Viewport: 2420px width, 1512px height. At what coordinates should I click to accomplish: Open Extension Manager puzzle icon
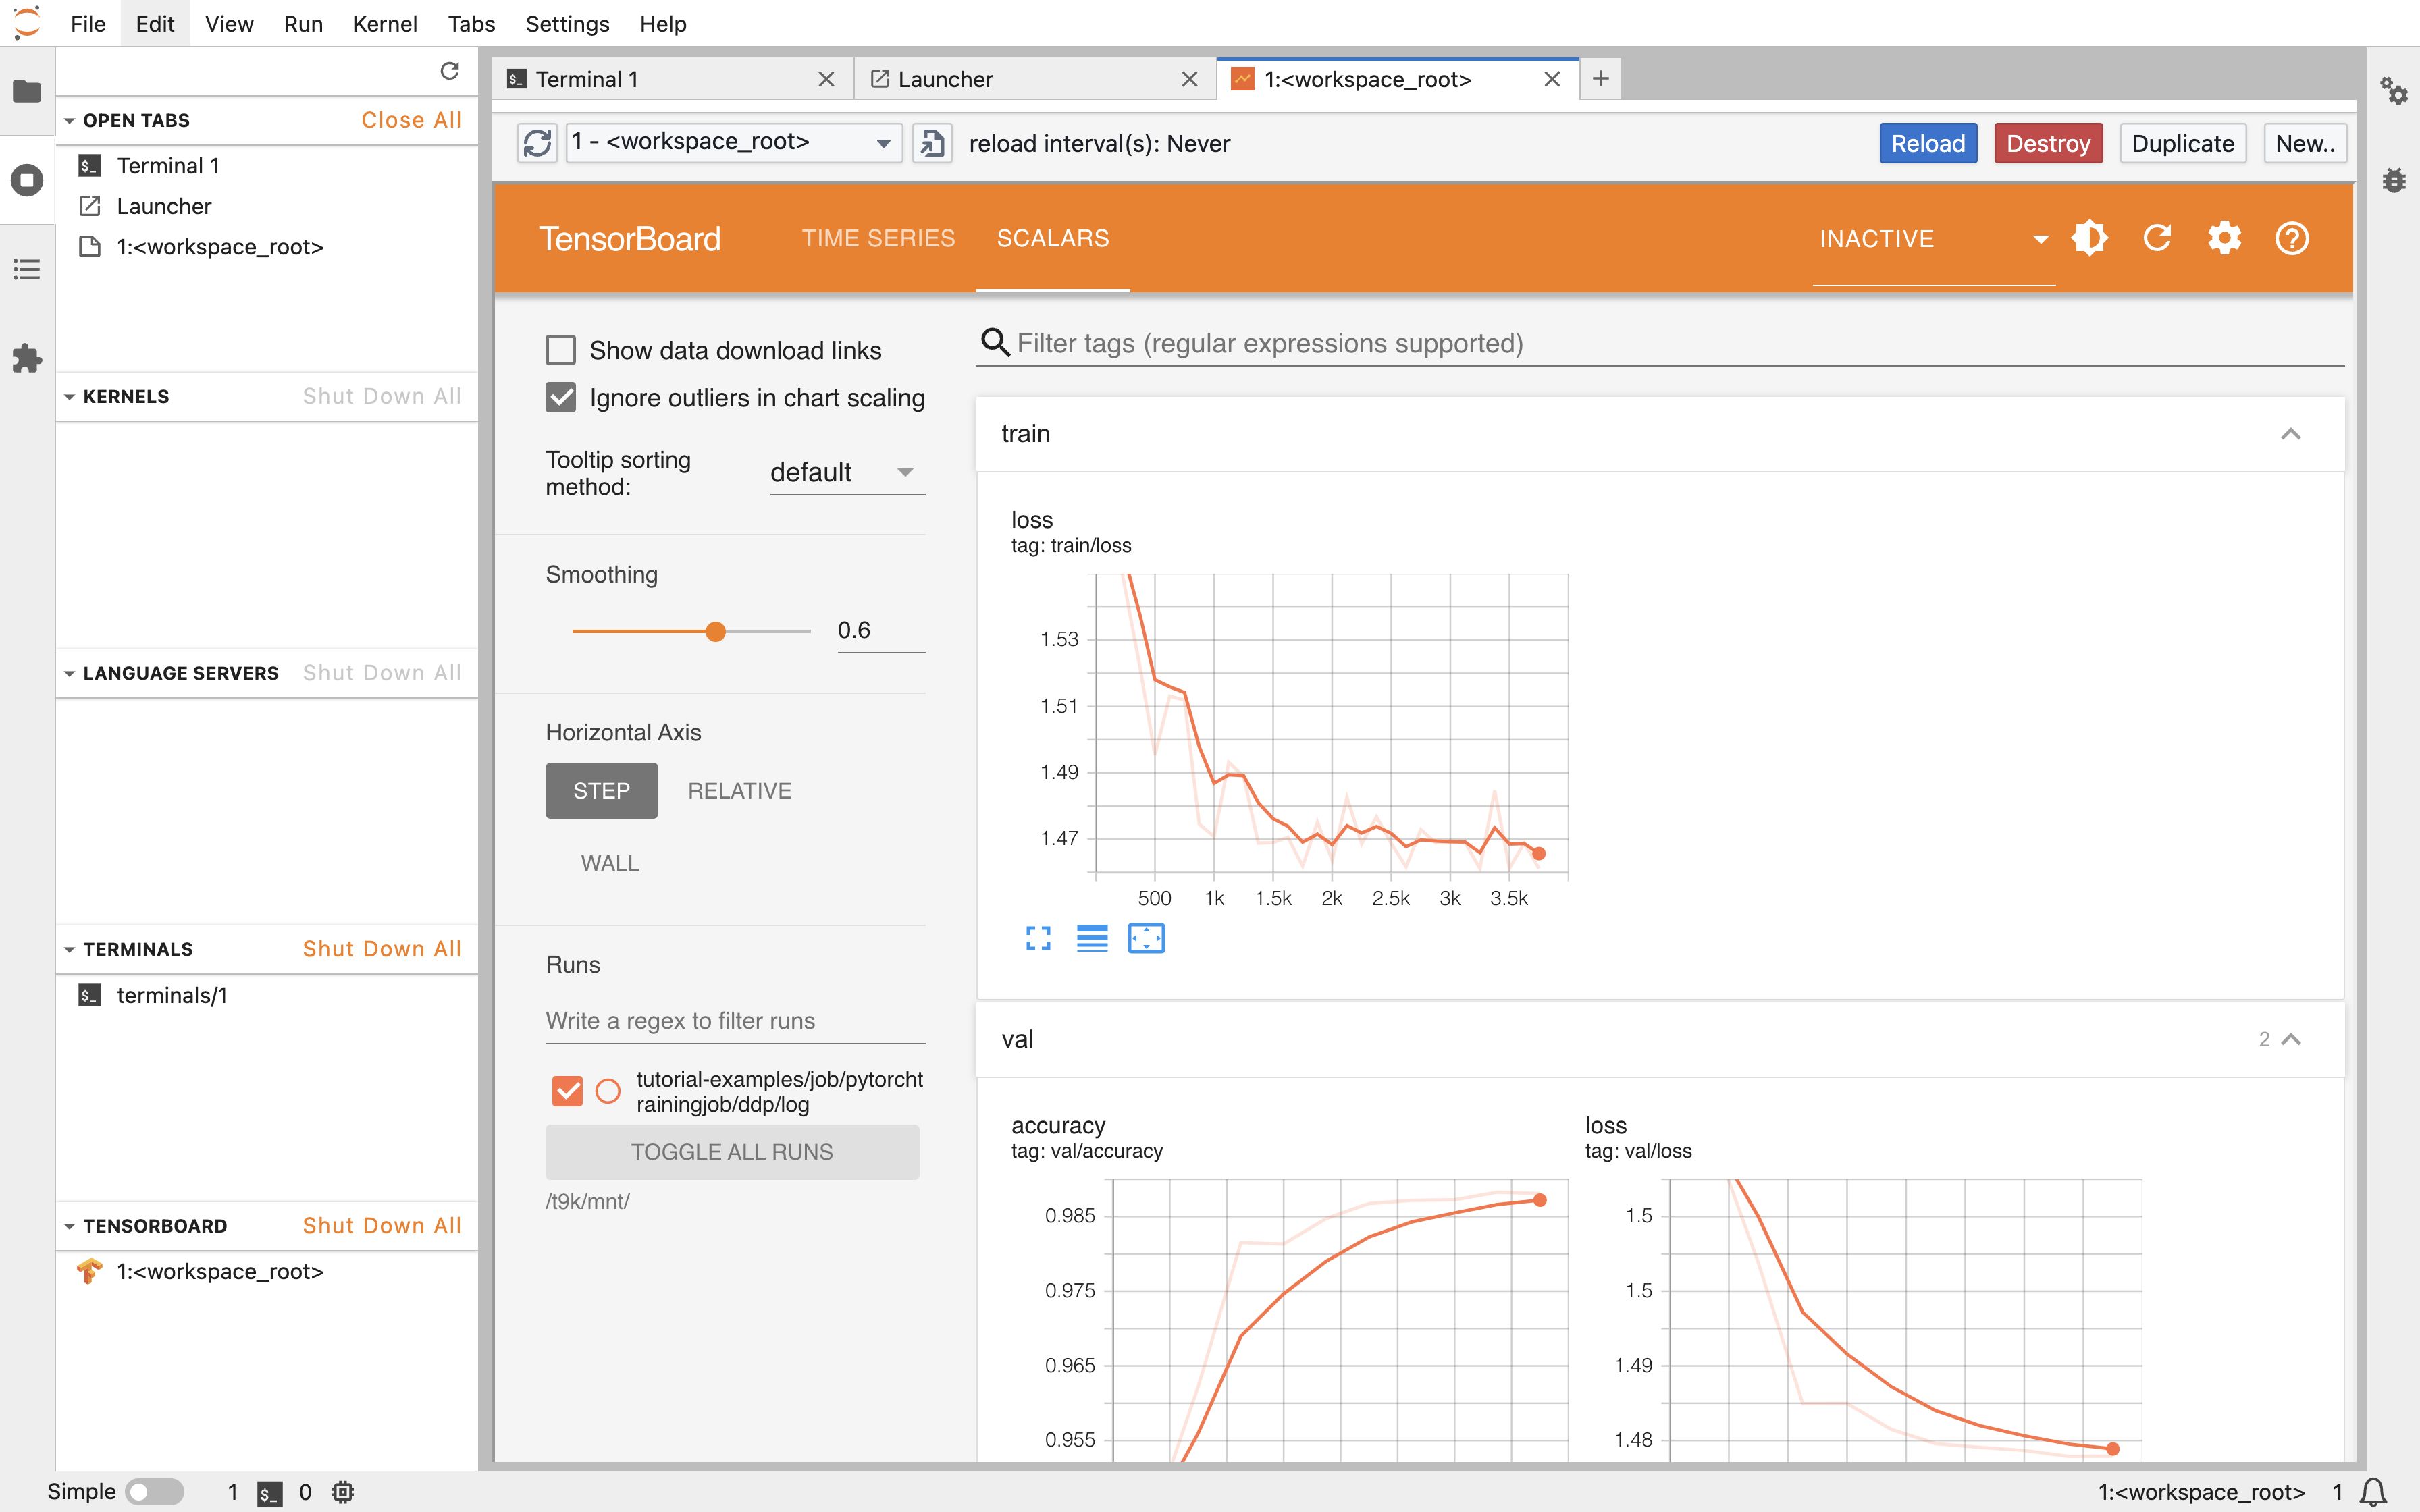27,358
